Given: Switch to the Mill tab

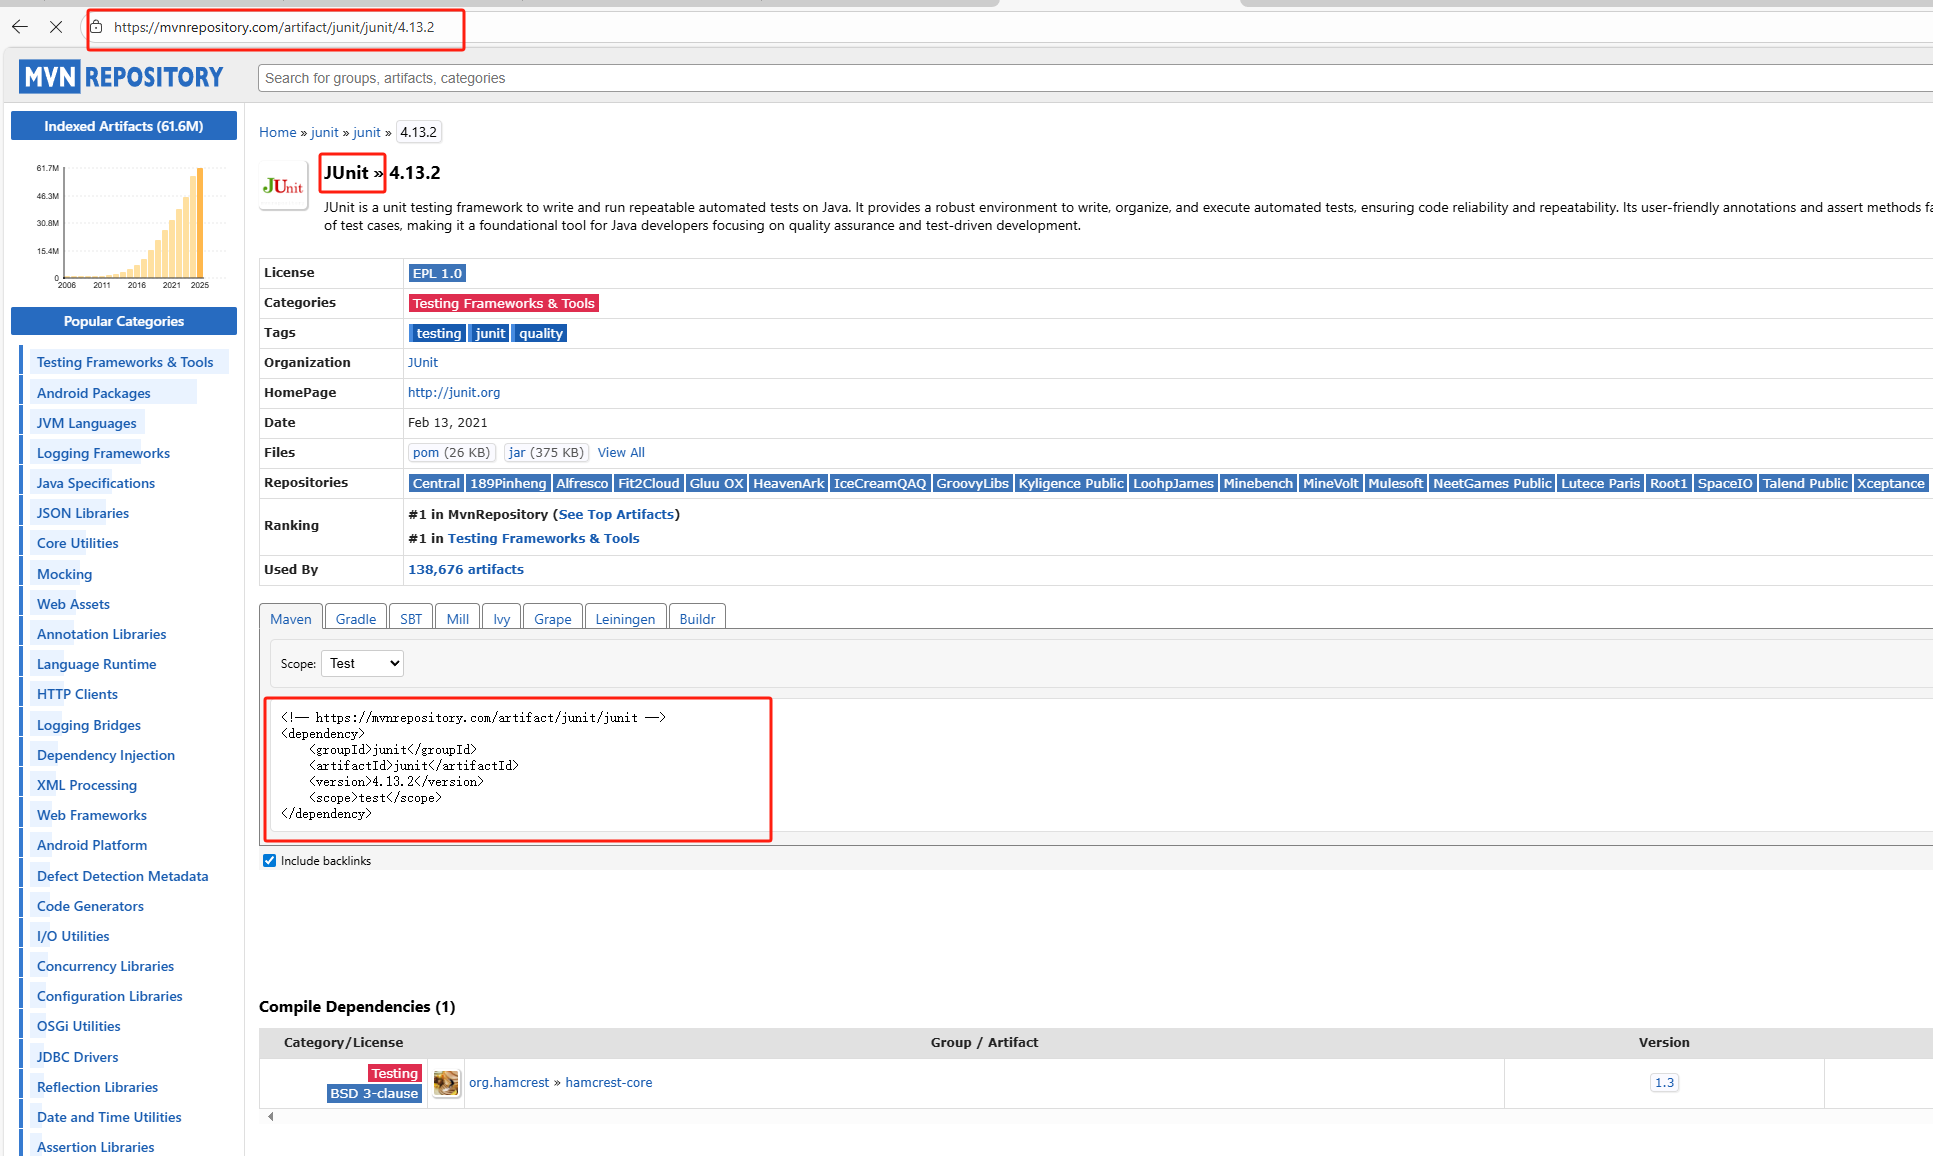Looking at the screenshot, I should coord(458,619).
